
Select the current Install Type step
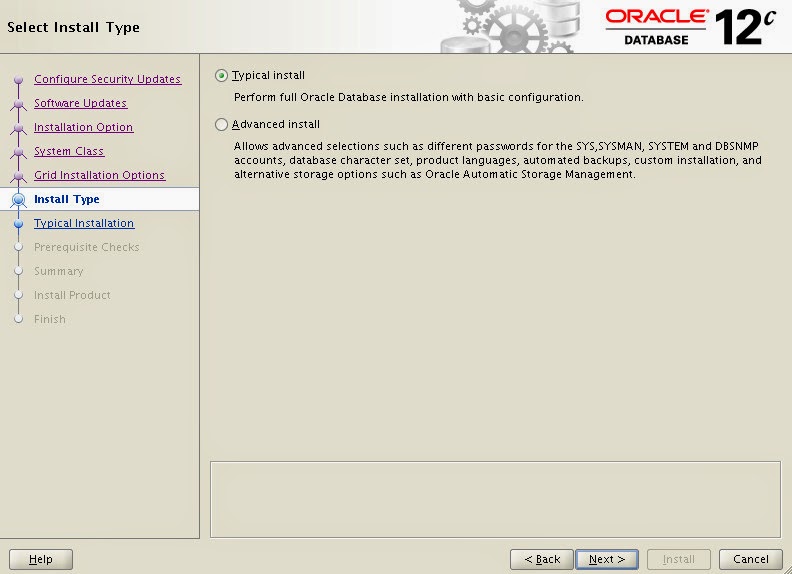coord(67,199)
